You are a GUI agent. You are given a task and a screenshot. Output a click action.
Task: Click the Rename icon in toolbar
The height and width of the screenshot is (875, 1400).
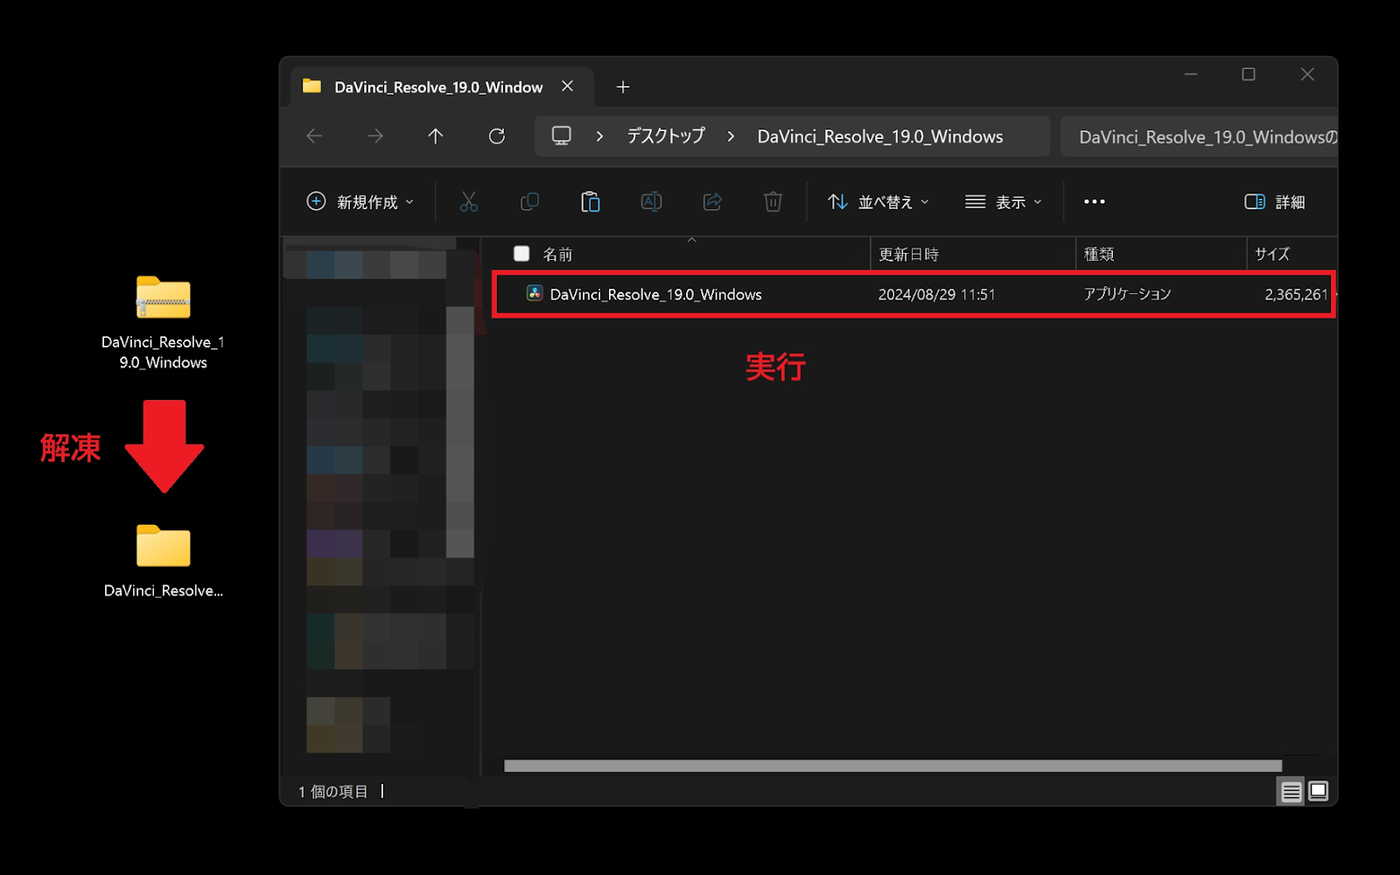(x=651, y=202)
